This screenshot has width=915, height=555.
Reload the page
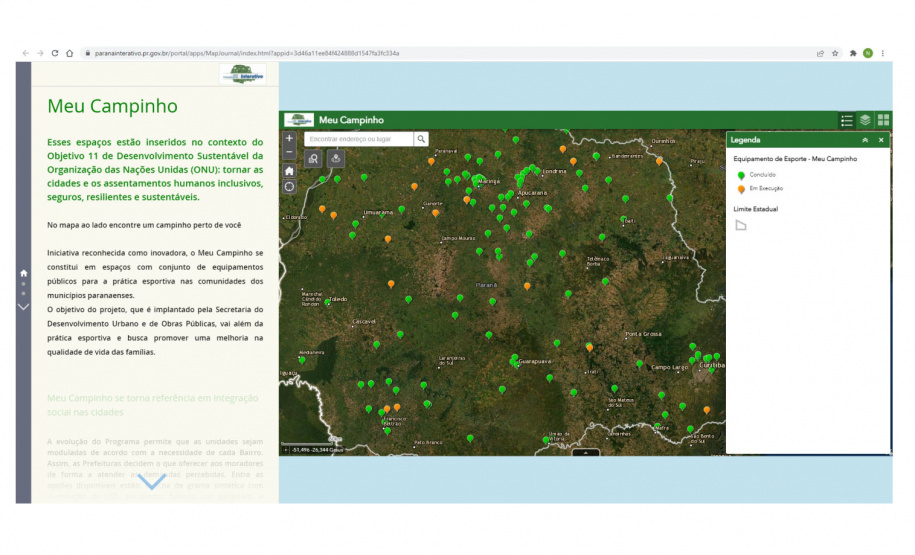point(55,53)
